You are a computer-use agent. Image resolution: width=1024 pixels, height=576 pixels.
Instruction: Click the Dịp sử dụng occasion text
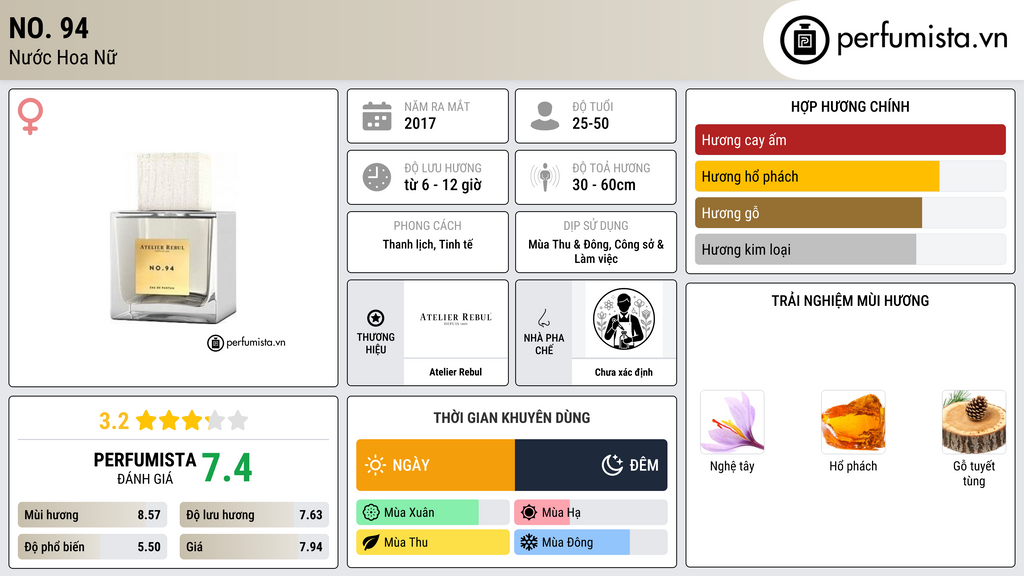pyautogui.click(x=596, y=251)
